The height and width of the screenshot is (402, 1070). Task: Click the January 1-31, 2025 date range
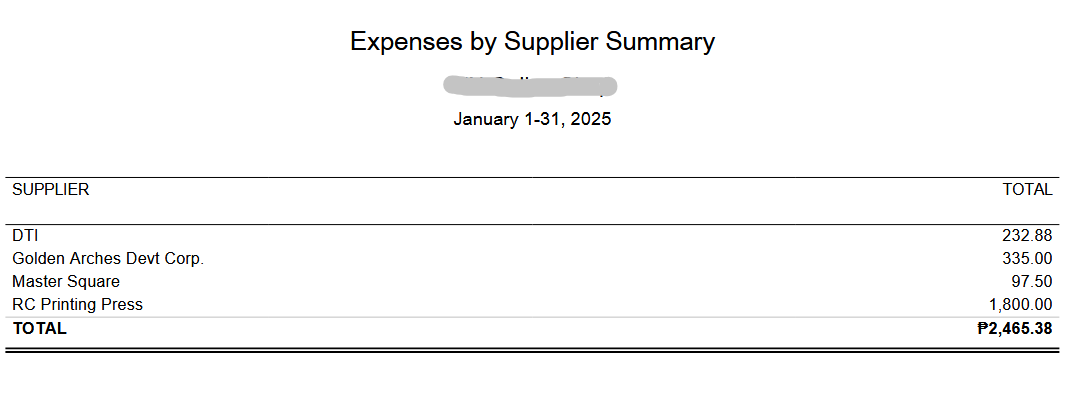coord(532,119)
